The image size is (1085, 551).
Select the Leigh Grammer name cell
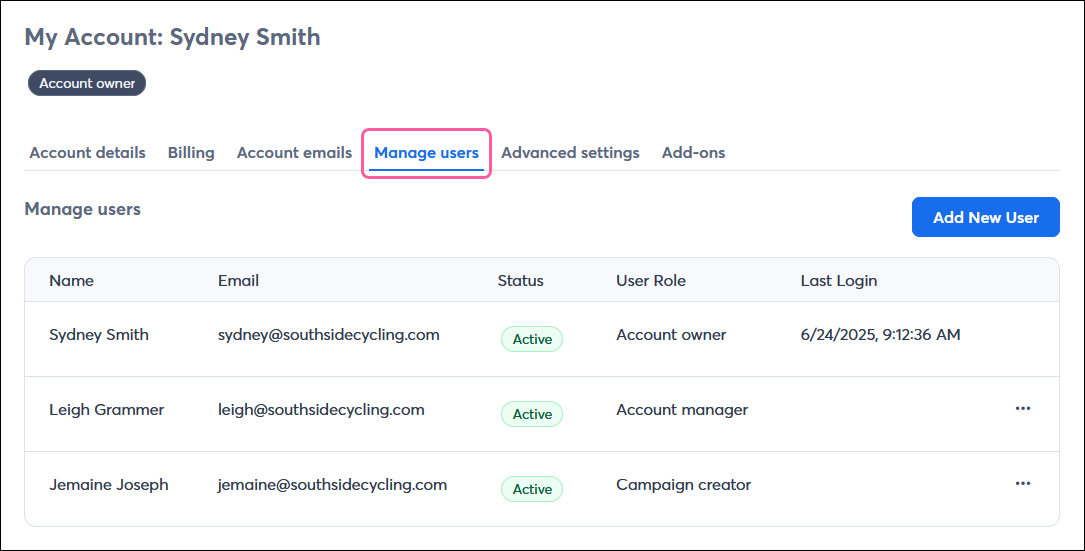tap(107, 410)
